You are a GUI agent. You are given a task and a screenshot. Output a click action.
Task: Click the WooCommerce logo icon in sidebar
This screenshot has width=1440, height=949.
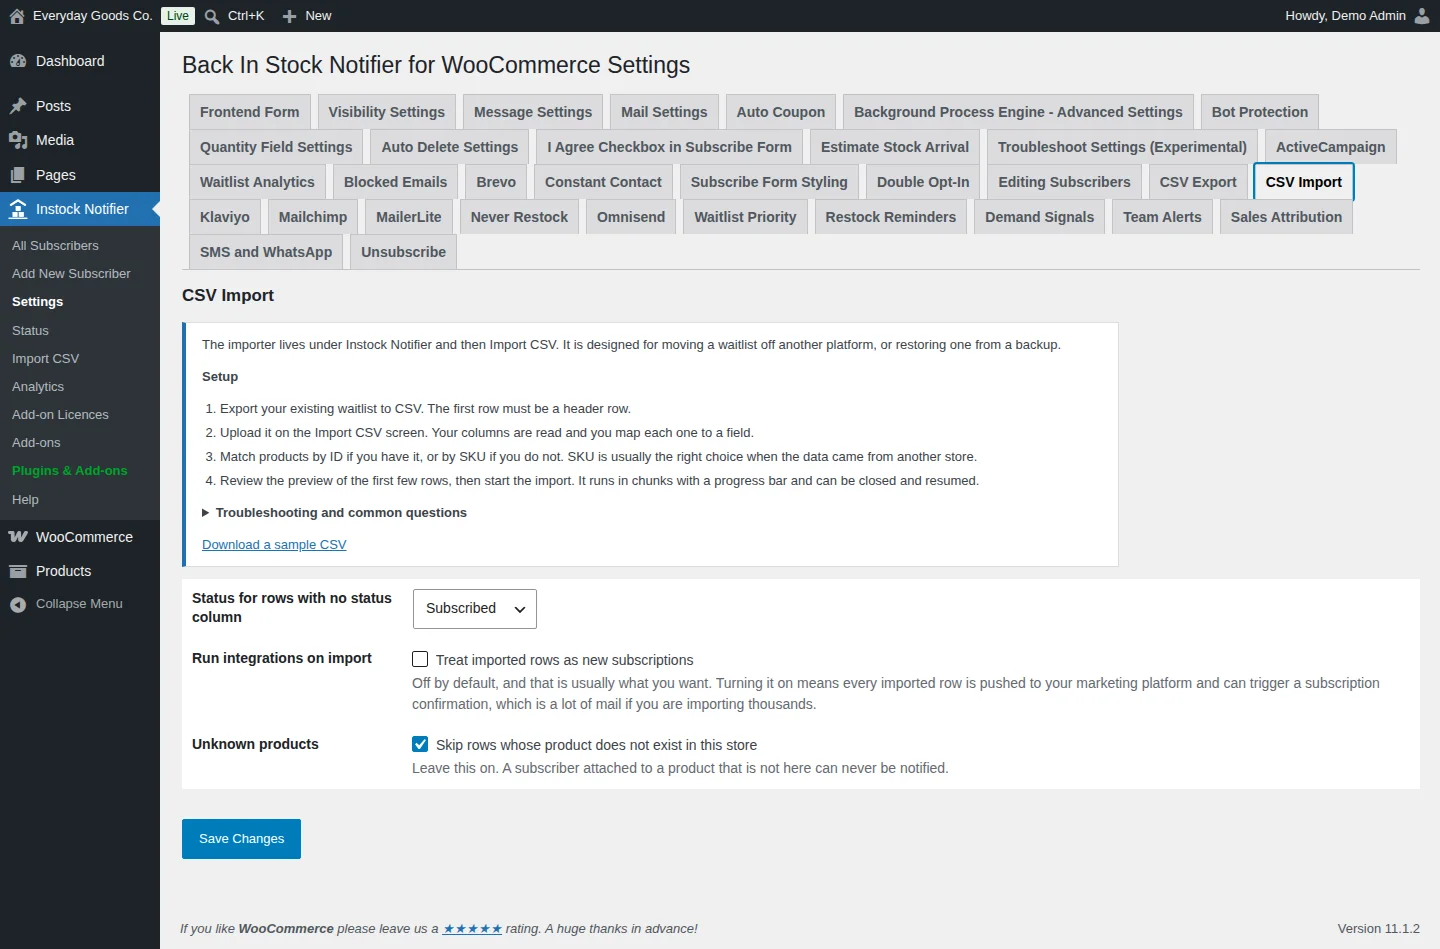point(18,537)
